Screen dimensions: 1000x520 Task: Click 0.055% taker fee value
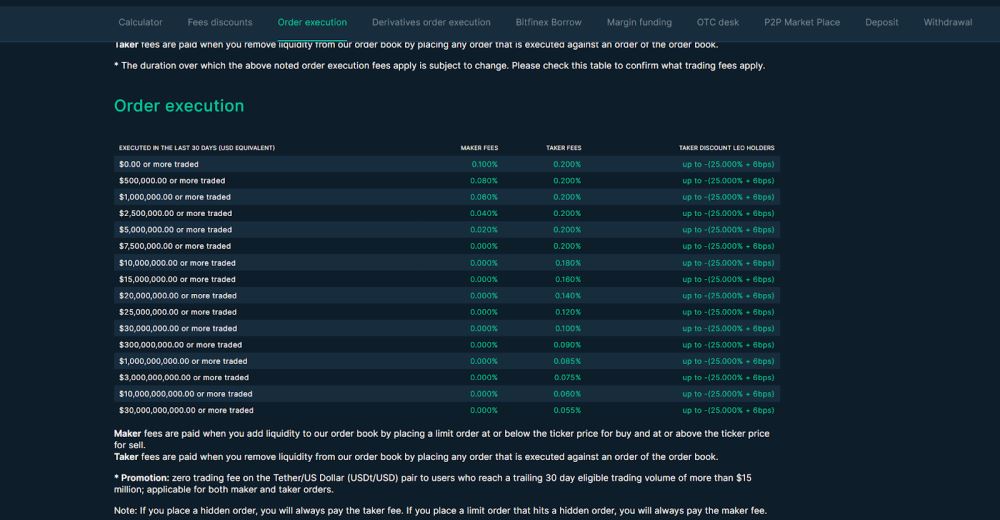click(x=567, y=410)
